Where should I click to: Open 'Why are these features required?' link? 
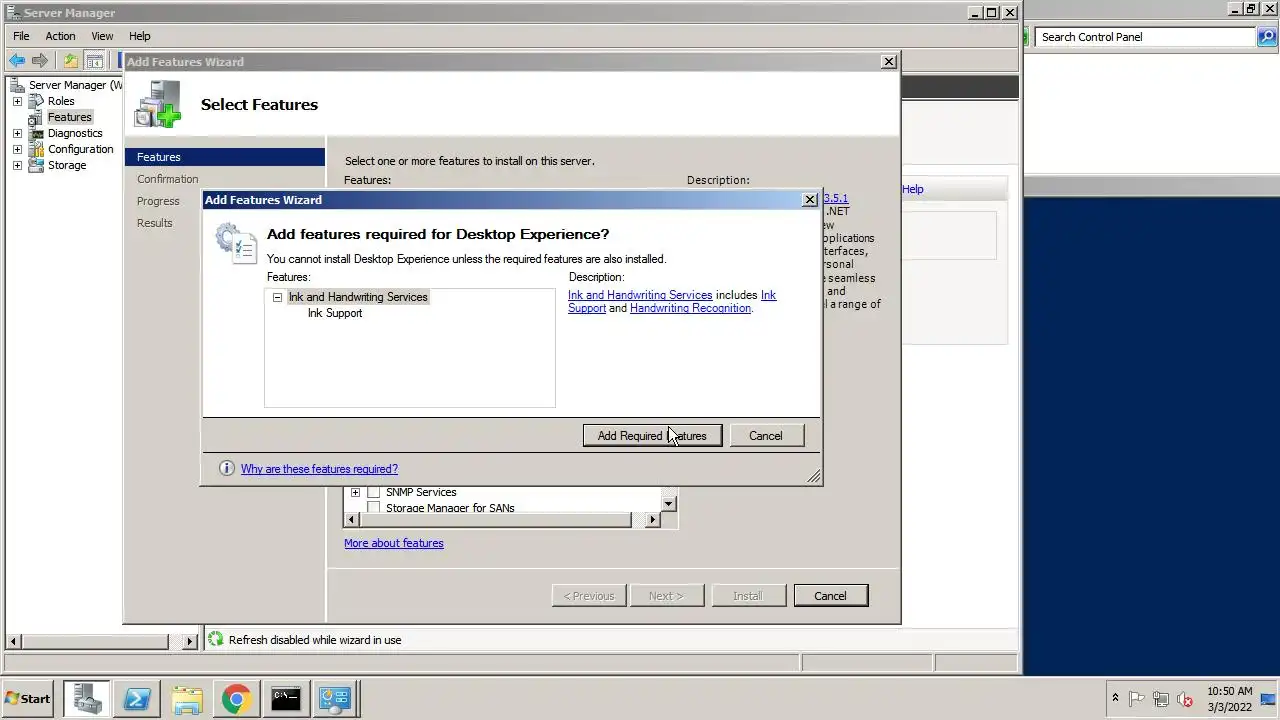[319, 469]
